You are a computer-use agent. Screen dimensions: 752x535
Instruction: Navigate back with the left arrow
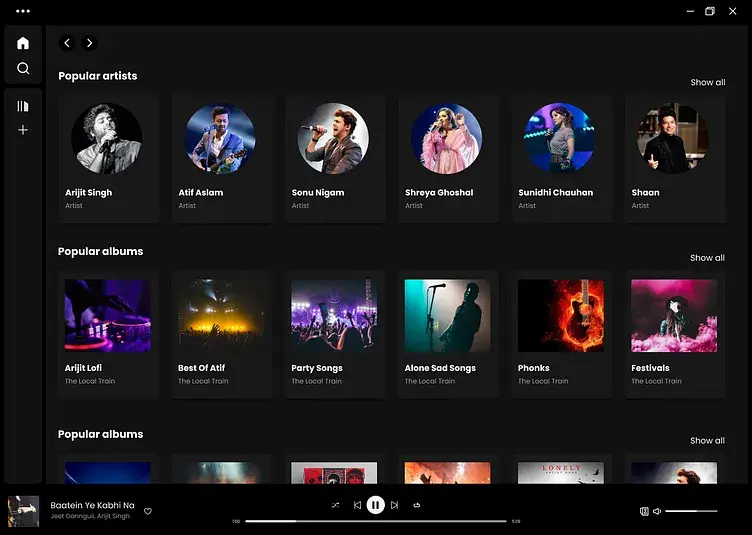[x=67, y=43]
